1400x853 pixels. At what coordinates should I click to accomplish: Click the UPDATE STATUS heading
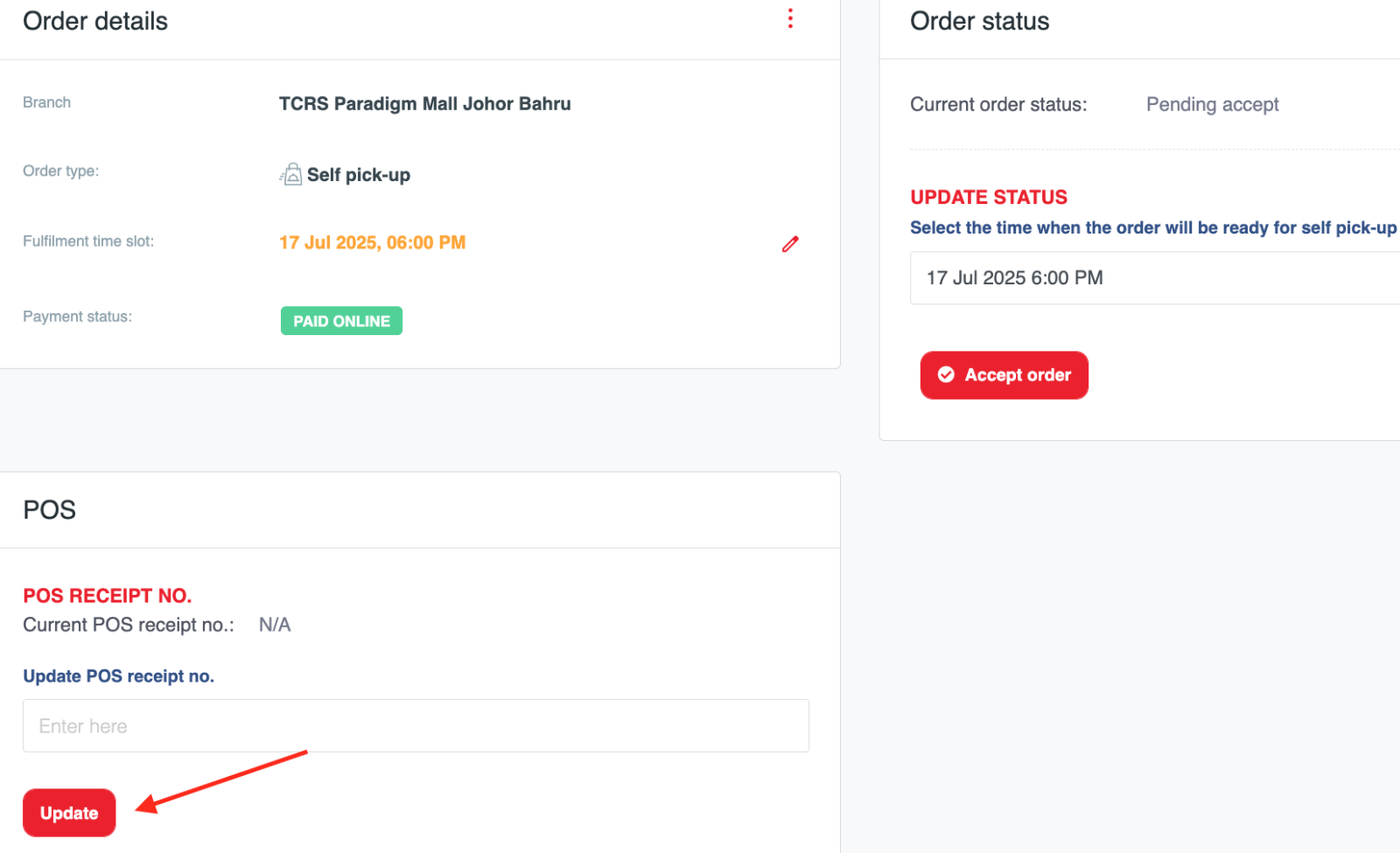pos(988,197)
